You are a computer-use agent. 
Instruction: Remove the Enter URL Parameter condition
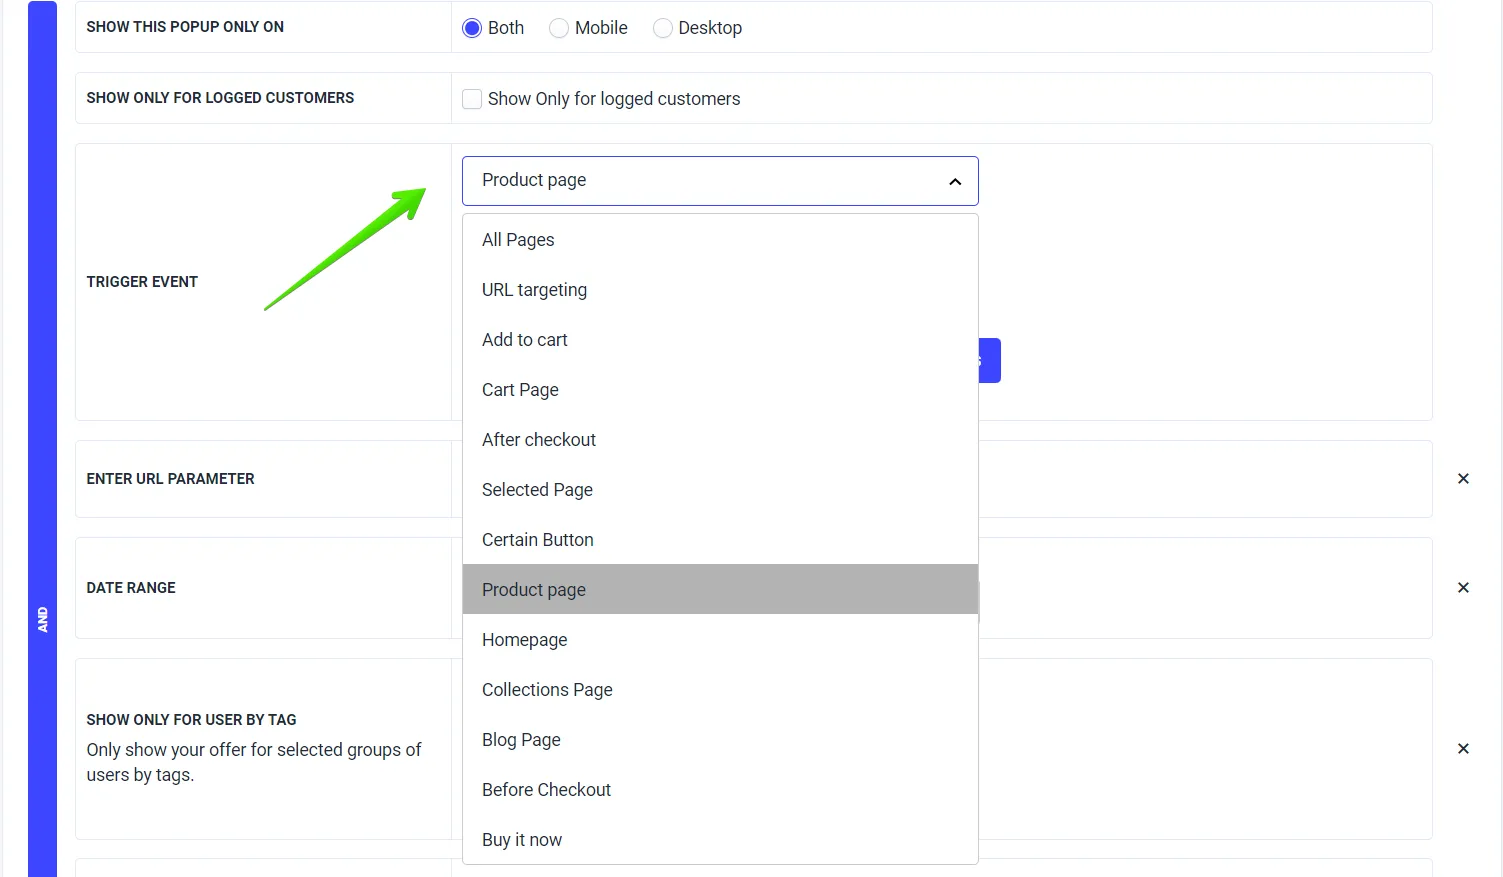[1463, 479]
